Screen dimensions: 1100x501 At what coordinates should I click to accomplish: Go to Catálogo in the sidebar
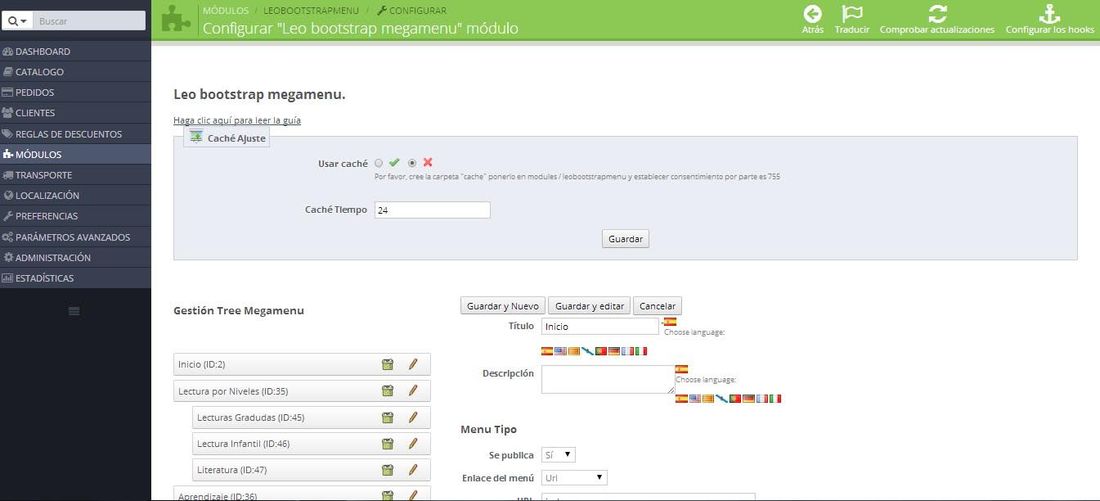click(75, 72)
